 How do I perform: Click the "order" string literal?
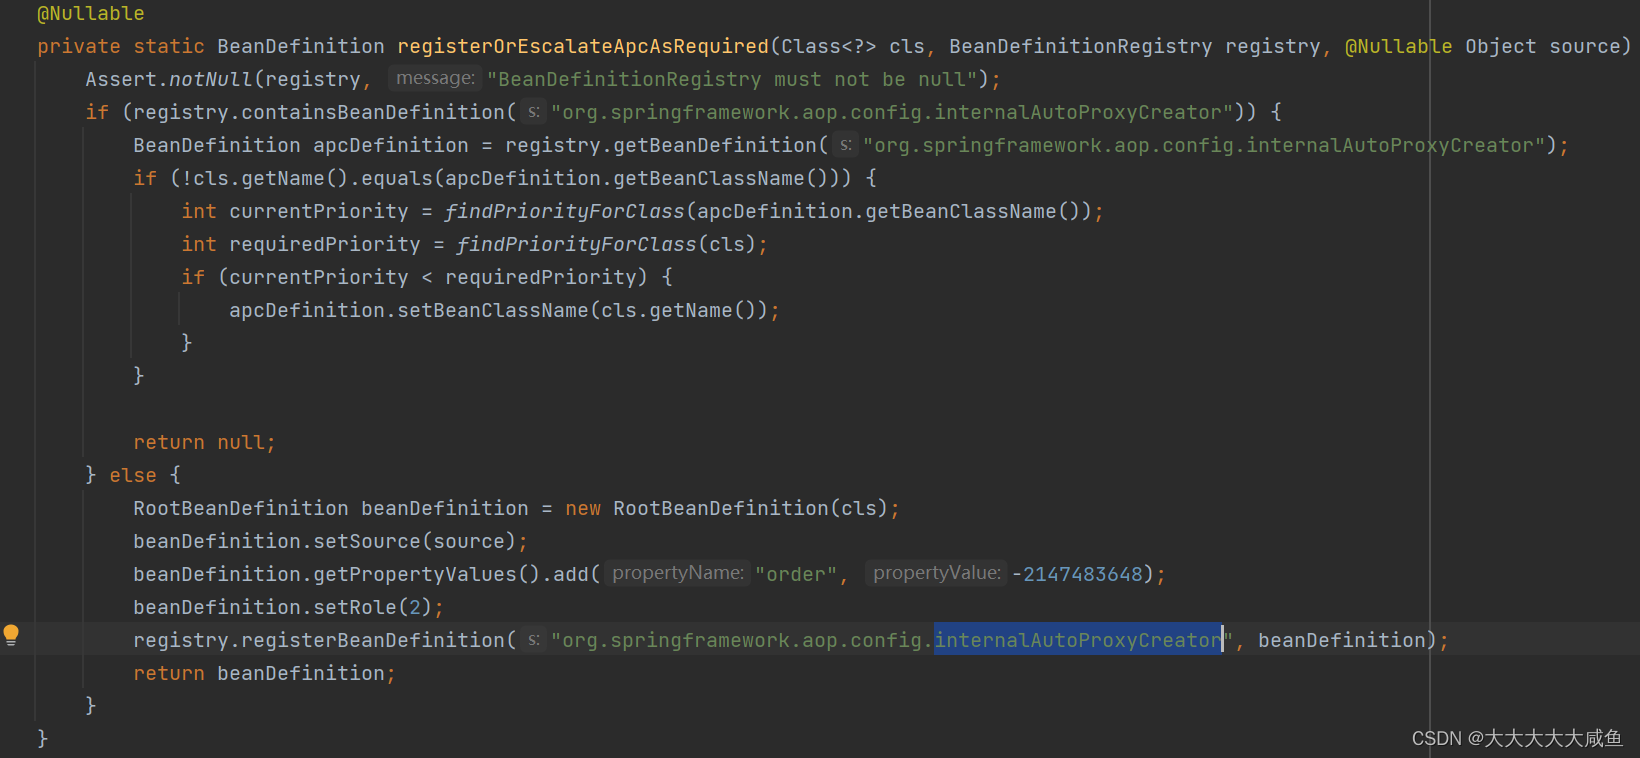tap(796, 575)
